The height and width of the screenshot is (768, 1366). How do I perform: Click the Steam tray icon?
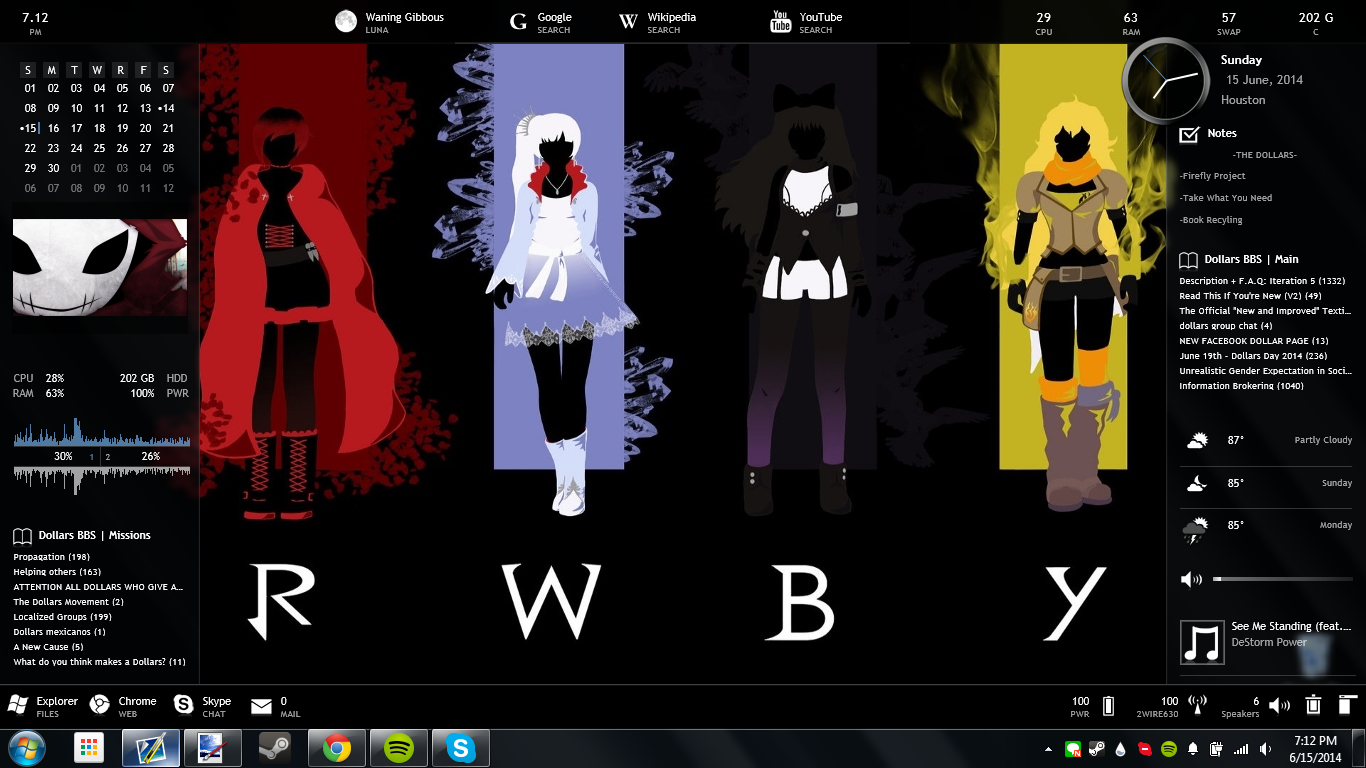pos(1097,749)
